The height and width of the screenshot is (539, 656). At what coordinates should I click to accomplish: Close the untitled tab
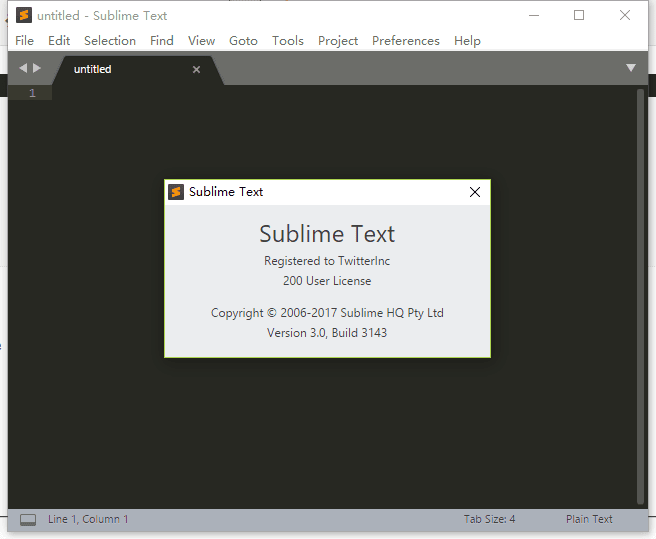[x=196, y=69]
